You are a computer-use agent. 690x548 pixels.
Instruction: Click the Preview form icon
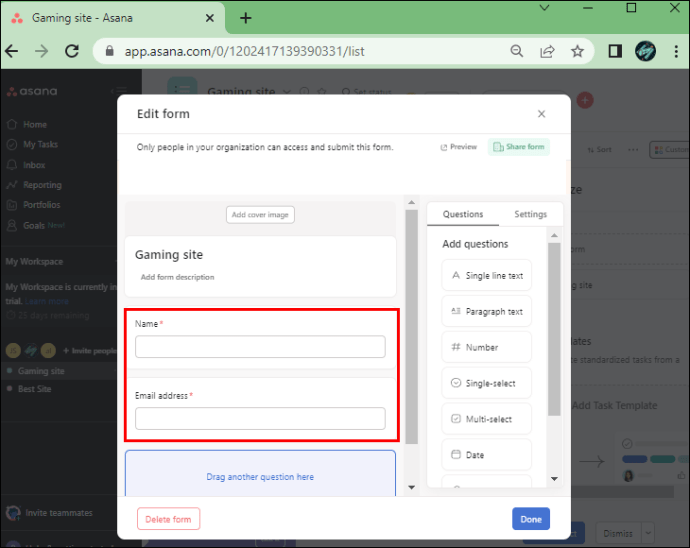tap(444, 147)
